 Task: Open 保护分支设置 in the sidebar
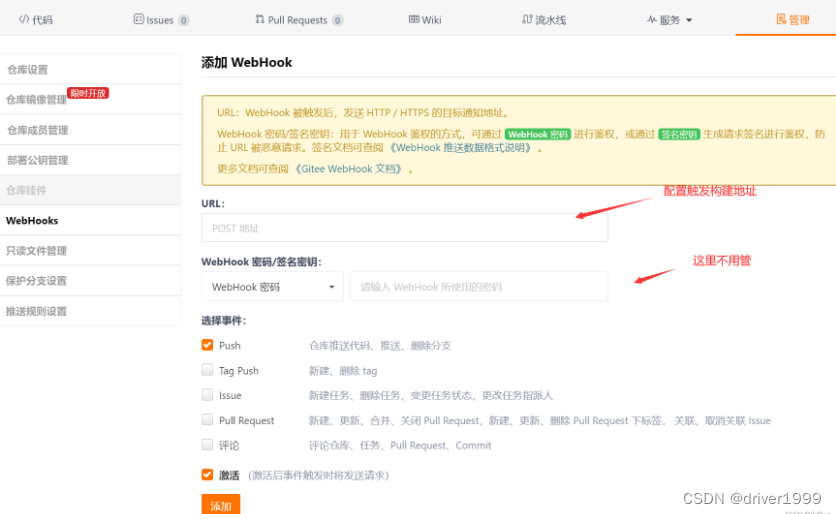pyautogui.click(x=90, y=281)
